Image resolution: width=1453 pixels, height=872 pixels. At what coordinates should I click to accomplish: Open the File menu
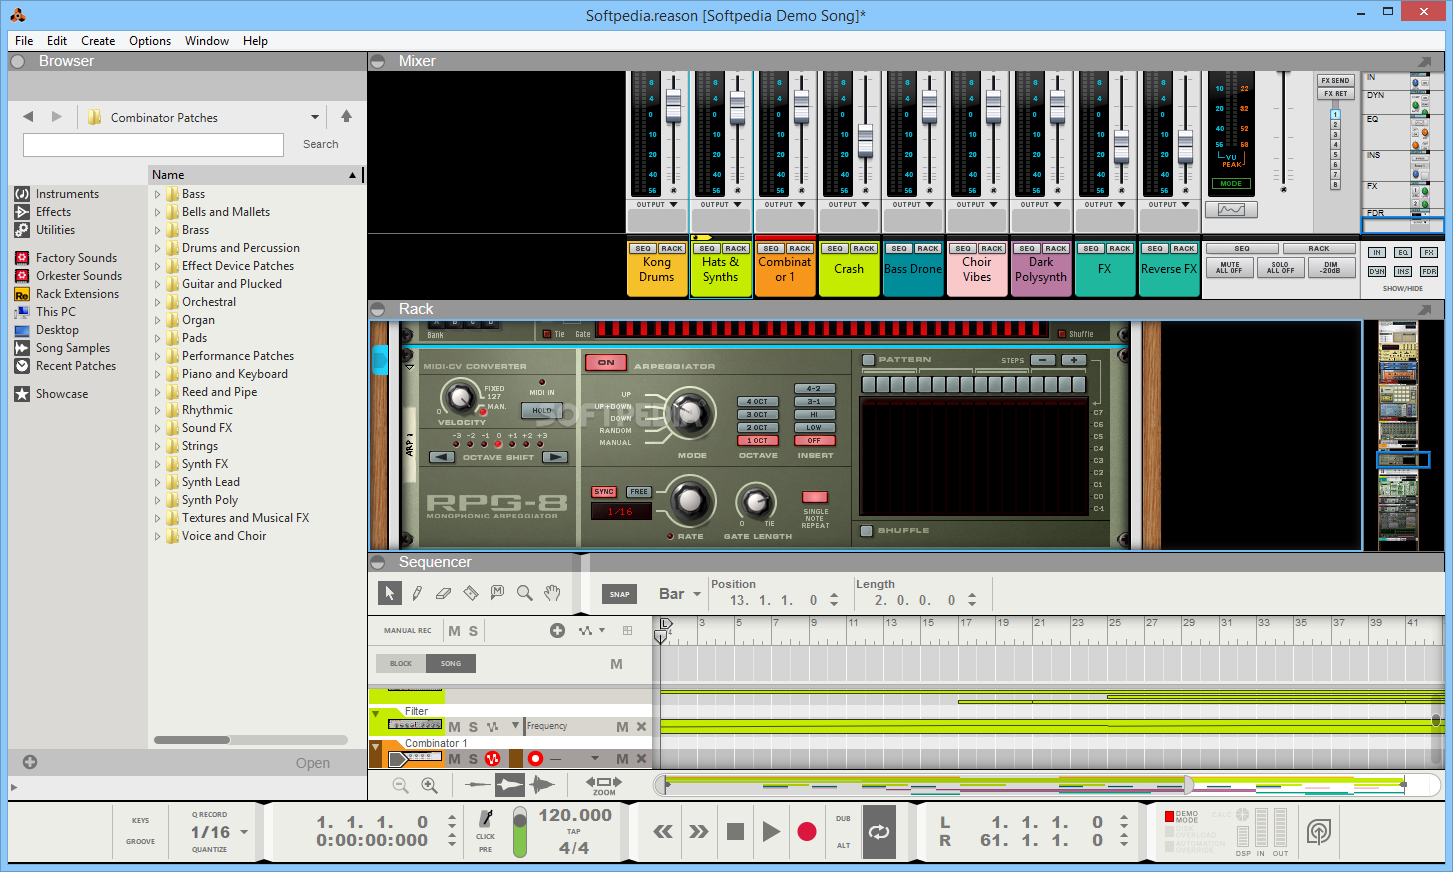pyautogui.click(x=24, y=41)
